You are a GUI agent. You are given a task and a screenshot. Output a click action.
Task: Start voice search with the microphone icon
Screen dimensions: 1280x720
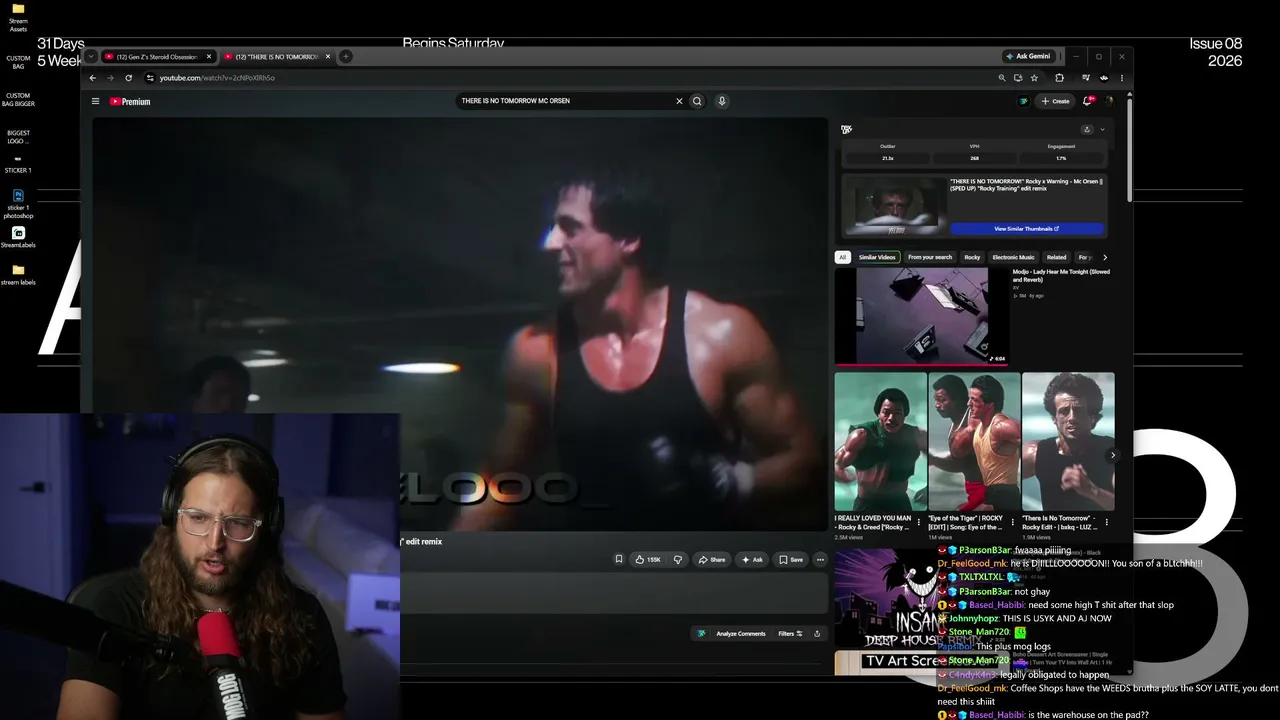pyautogui.click(x=721, y=101)
